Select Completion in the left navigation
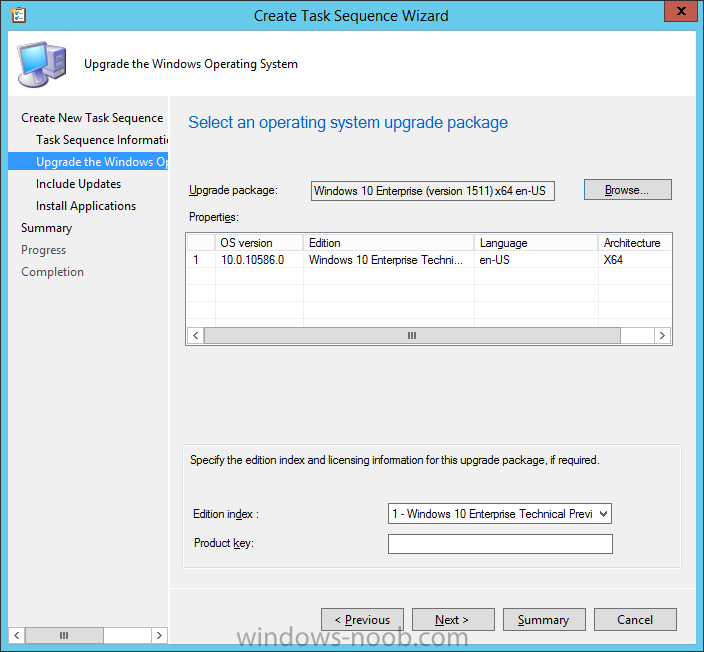This screenshot has height=652, width=704. coord(52,272)
